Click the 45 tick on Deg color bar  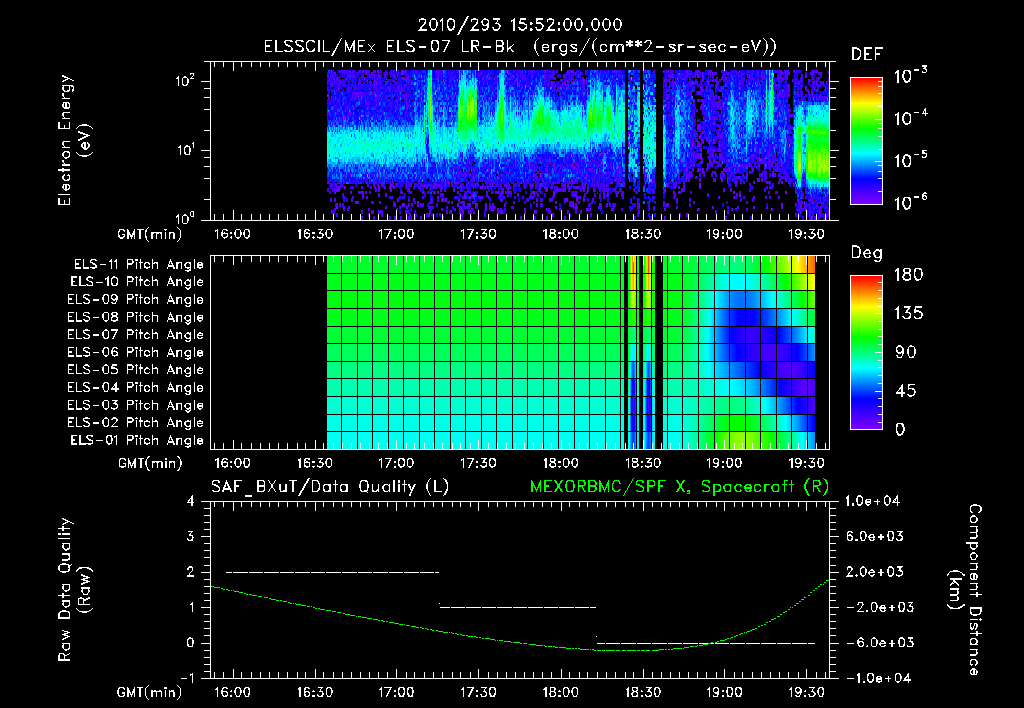tap(905, 391)
